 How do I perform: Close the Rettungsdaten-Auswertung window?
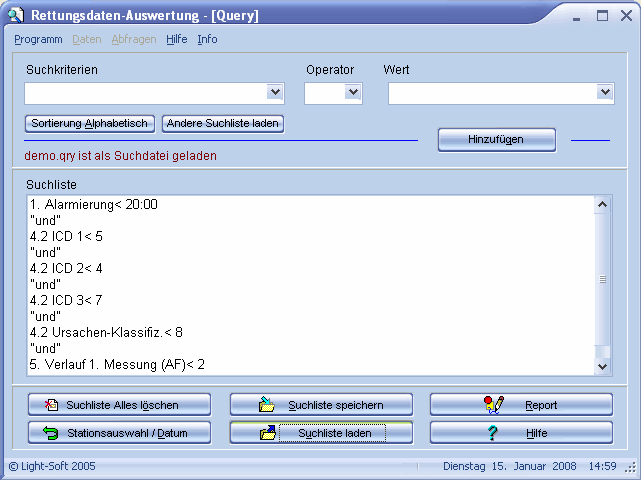[x=626, y=16]
